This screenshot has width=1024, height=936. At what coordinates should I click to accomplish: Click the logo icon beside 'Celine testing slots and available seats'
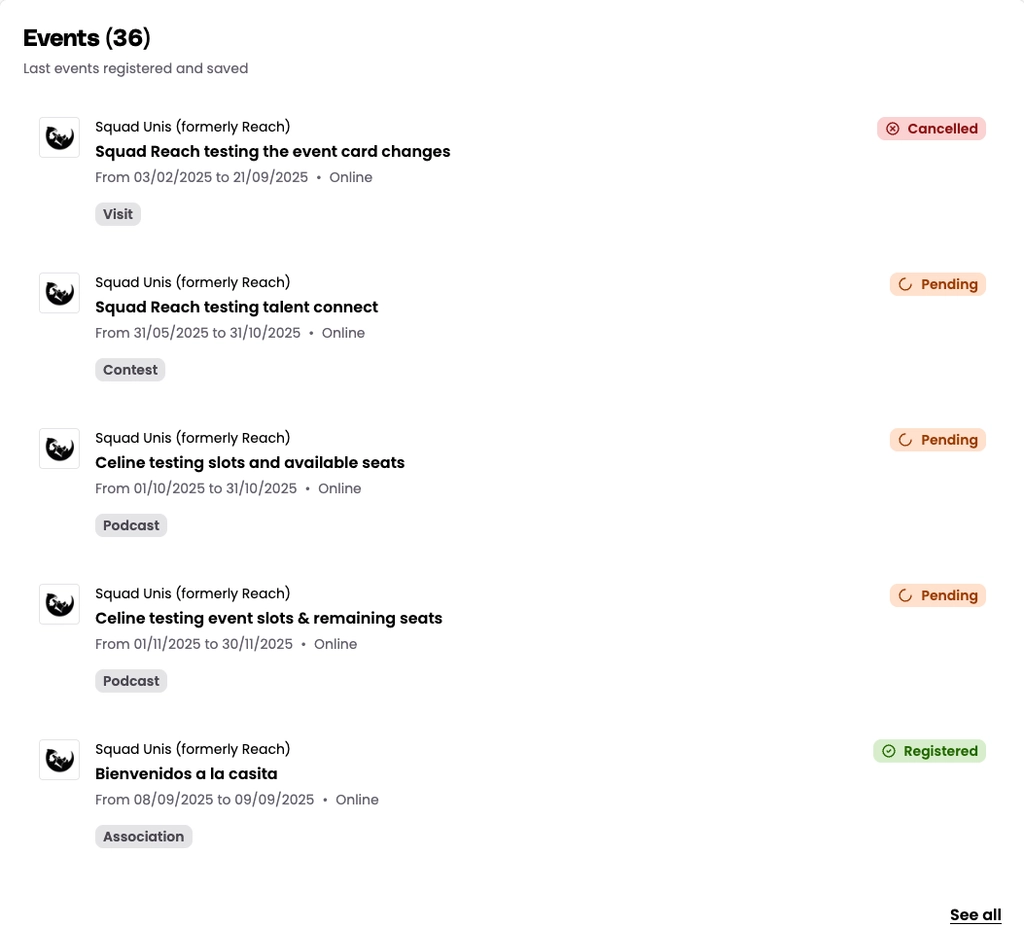click(x=59, y=449)
